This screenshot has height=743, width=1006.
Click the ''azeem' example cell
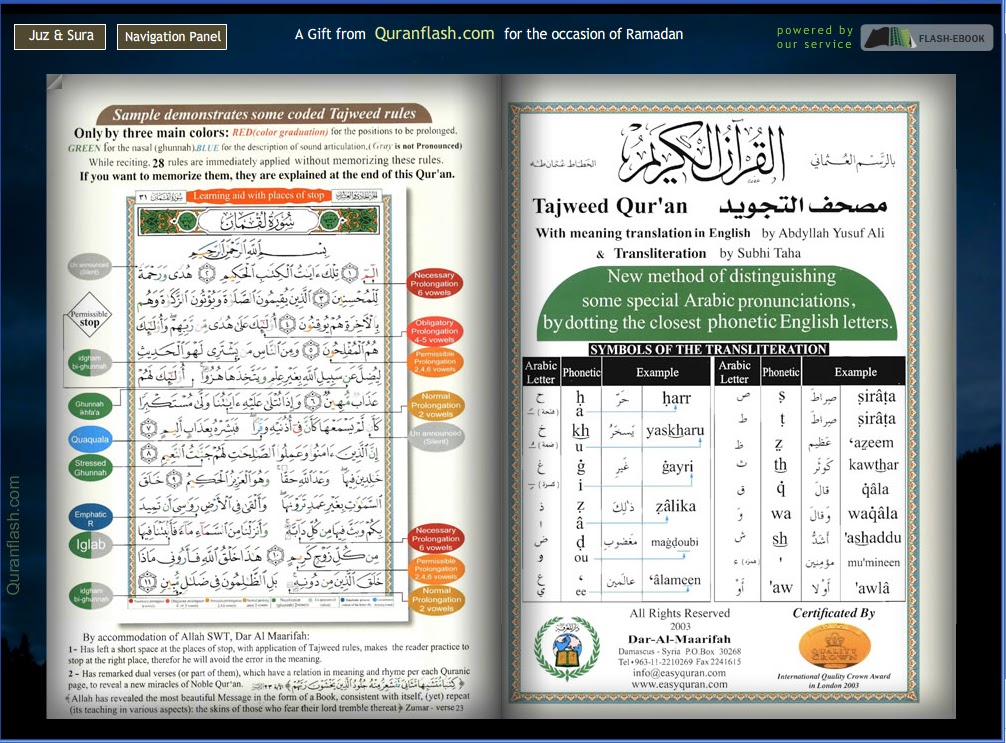871,443
